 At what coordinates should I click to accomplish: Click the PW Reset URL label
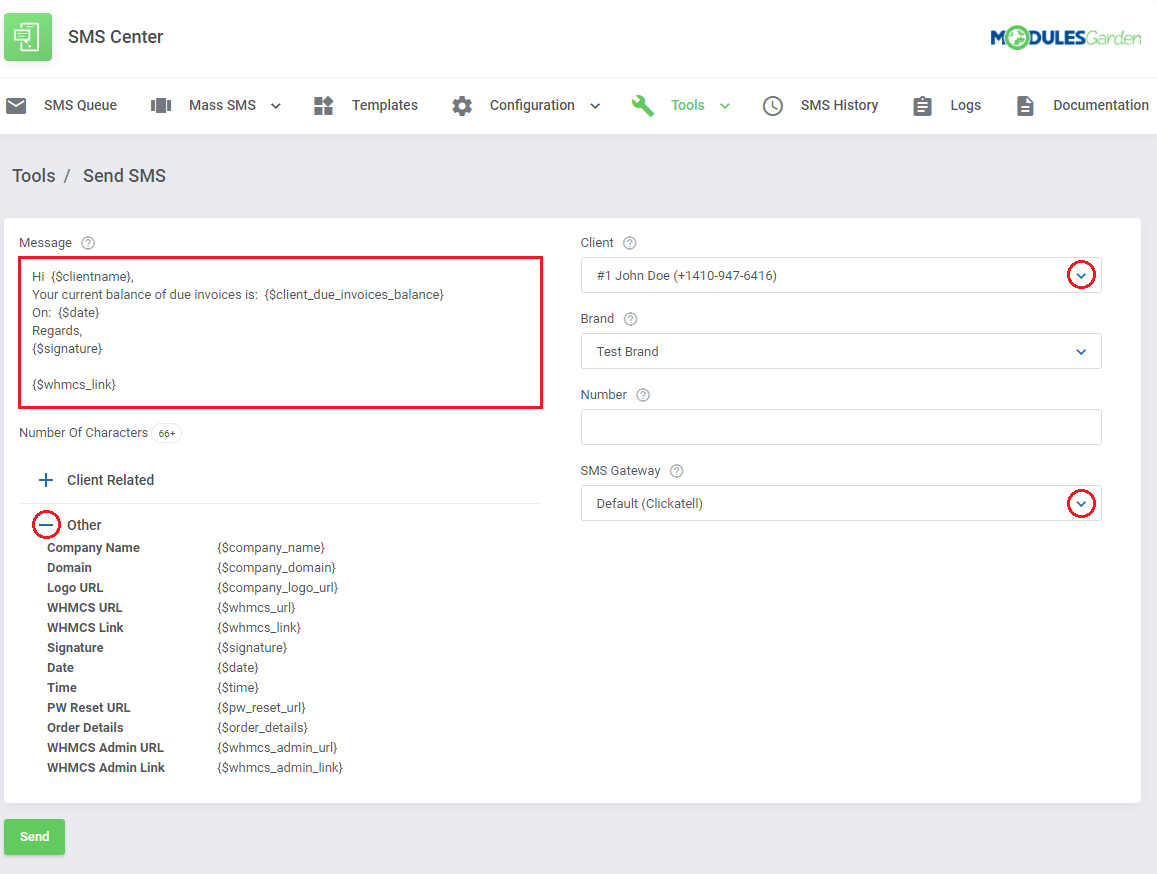click(89, 707)
